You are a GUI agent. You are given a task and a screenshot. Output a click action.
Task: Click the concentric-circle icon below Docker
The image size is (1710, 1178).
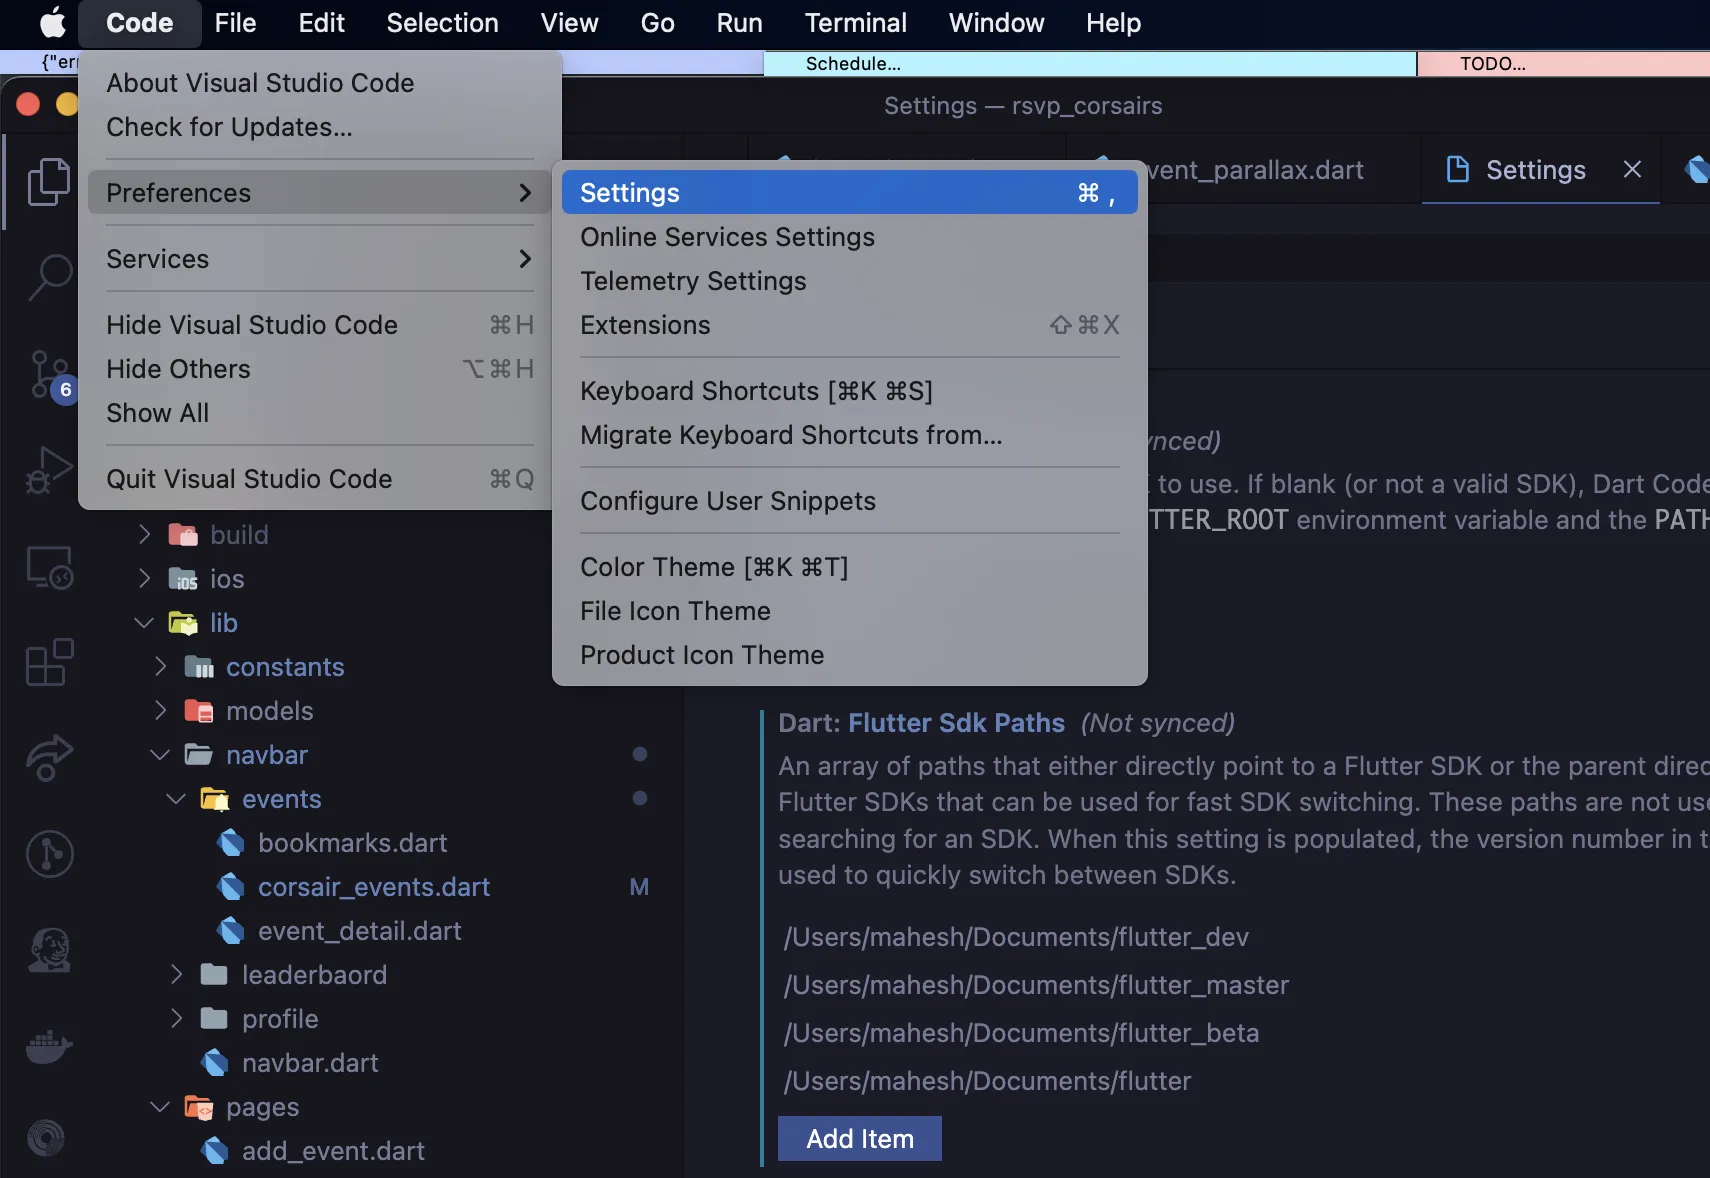(46, 1137)
